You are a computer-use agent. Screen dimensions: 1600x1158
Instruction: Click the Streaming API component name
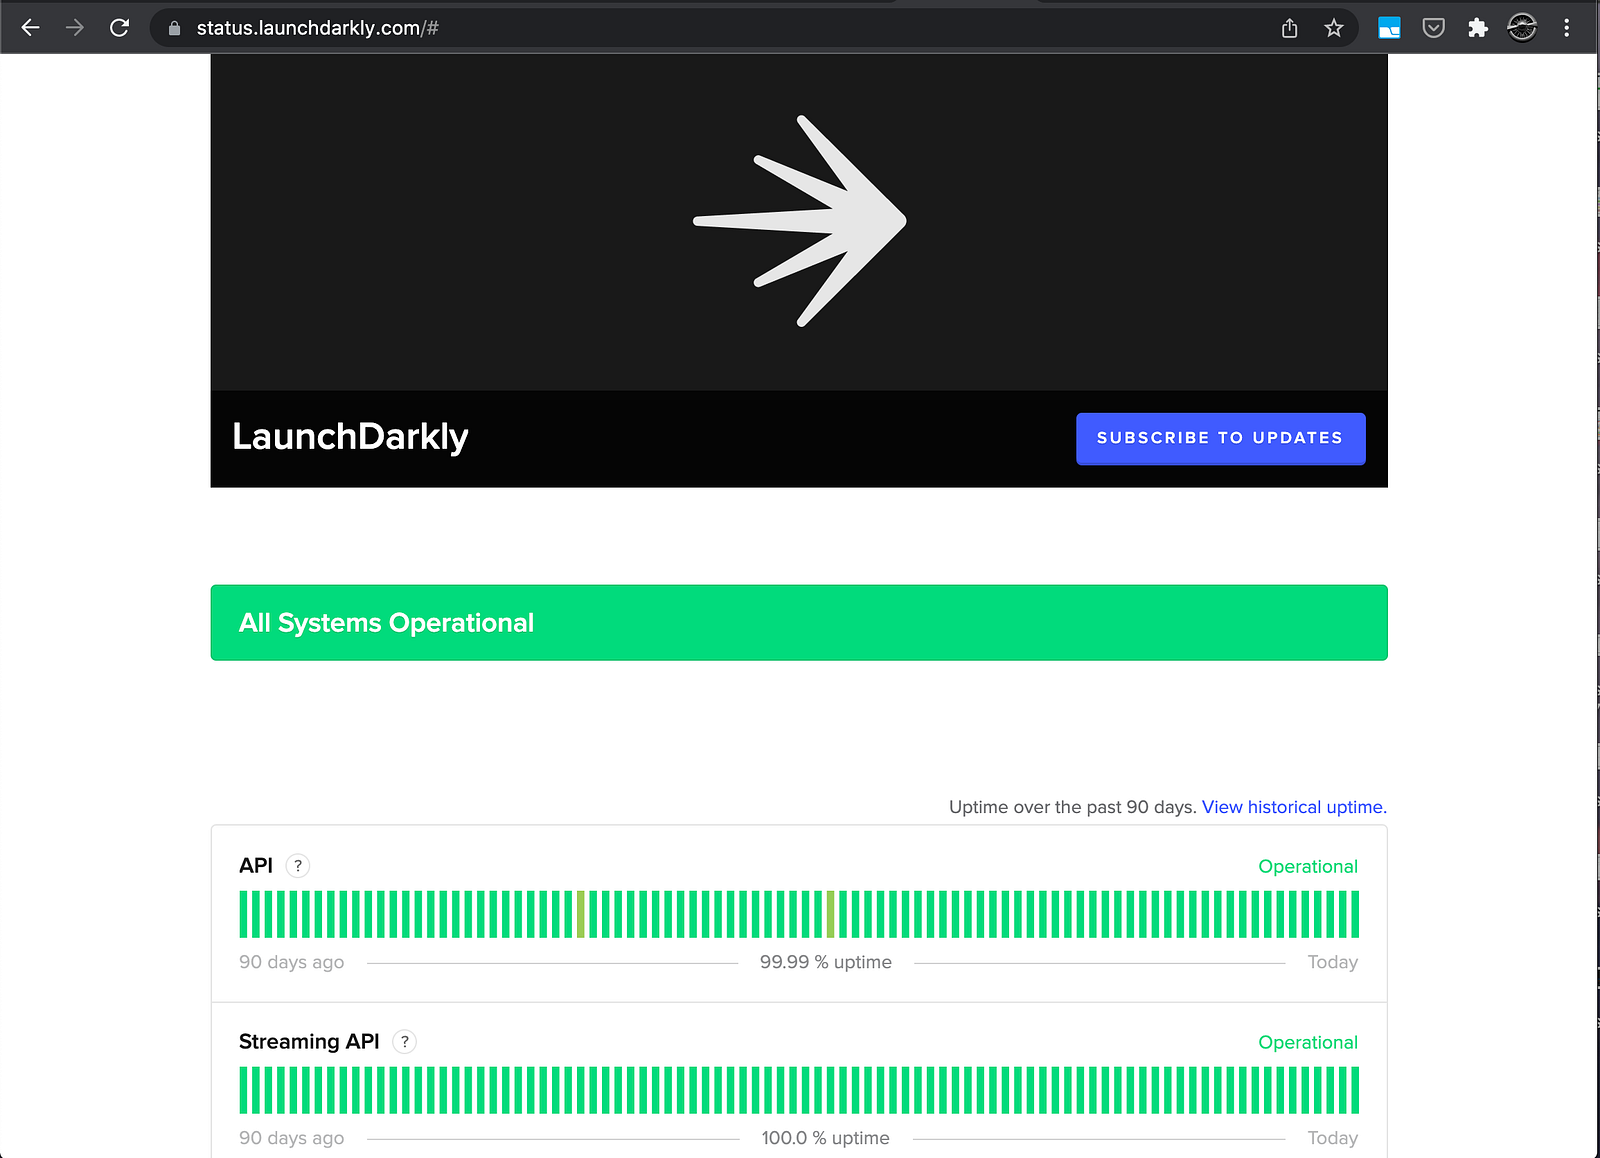point(309,1042)
